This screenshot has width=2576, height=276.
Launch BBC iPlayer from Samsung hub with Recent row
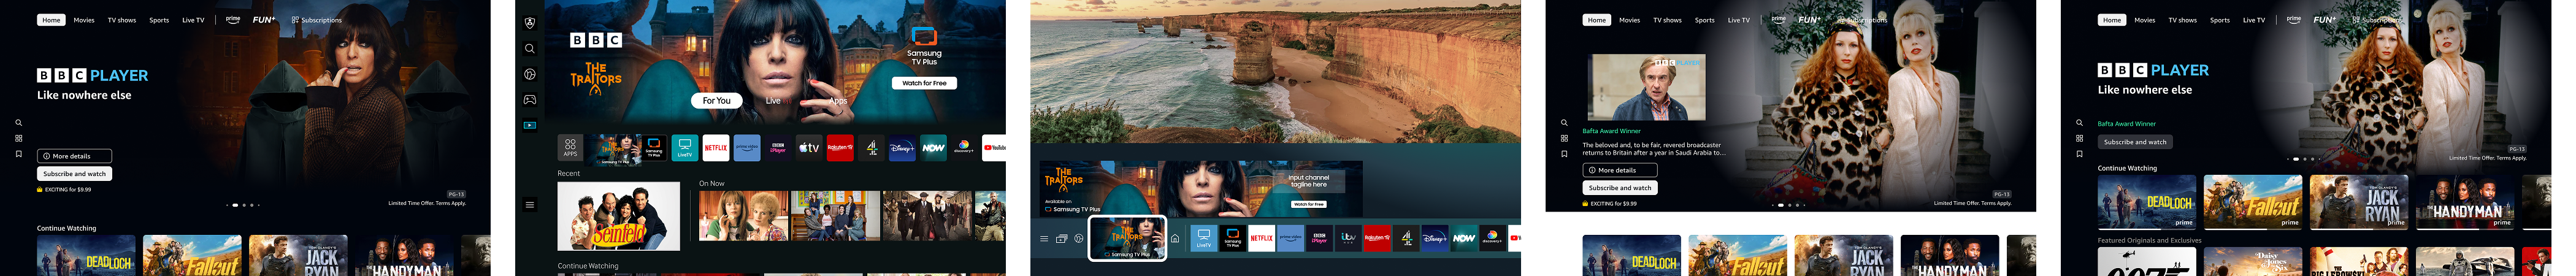coord(778,148)
